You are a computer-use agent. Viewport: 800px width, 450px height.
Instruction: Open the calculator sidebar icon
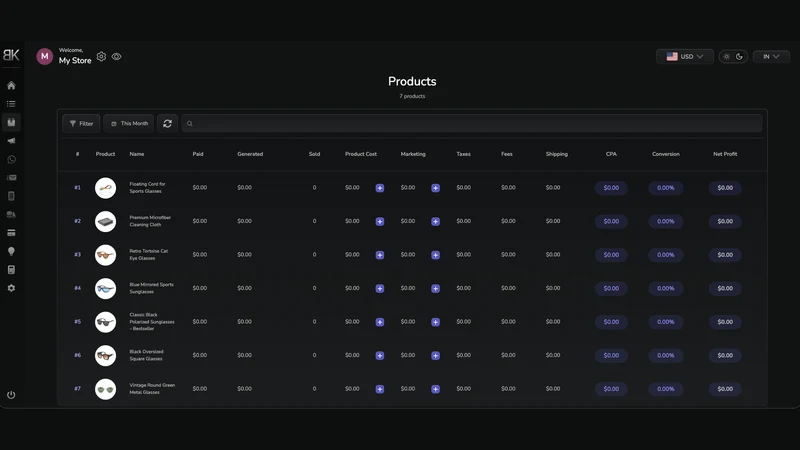[11, 269]
